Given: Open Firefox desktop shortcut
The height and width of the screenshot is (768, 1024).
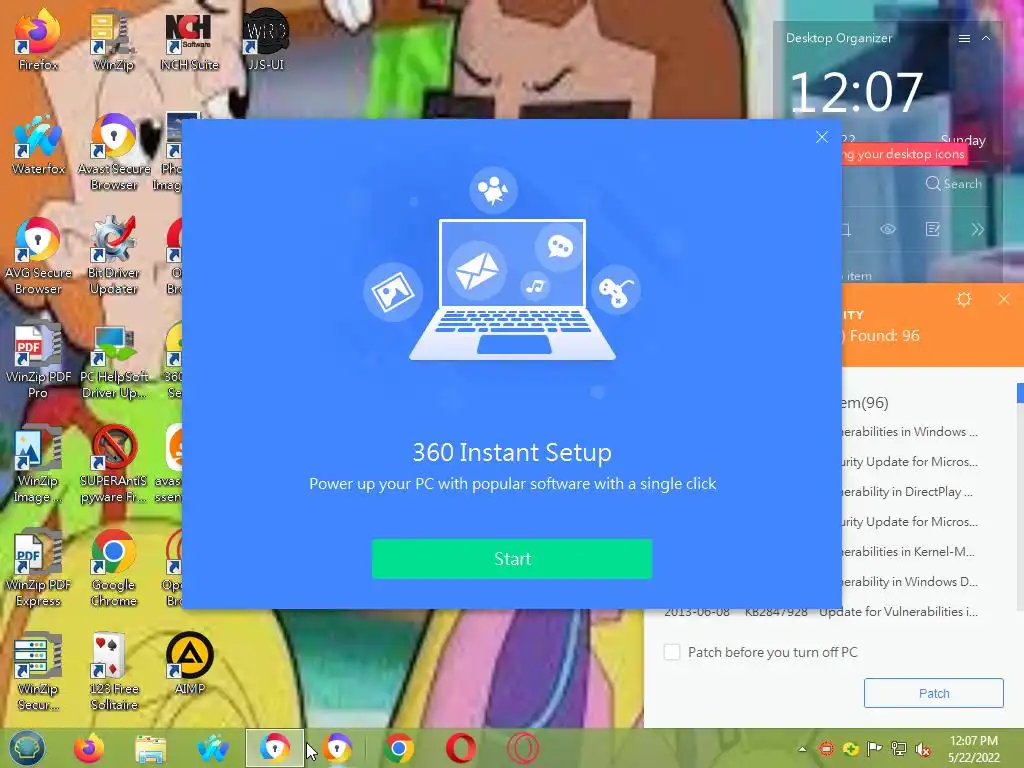Looking at the screenshot, I should click(x=38, y=40).
